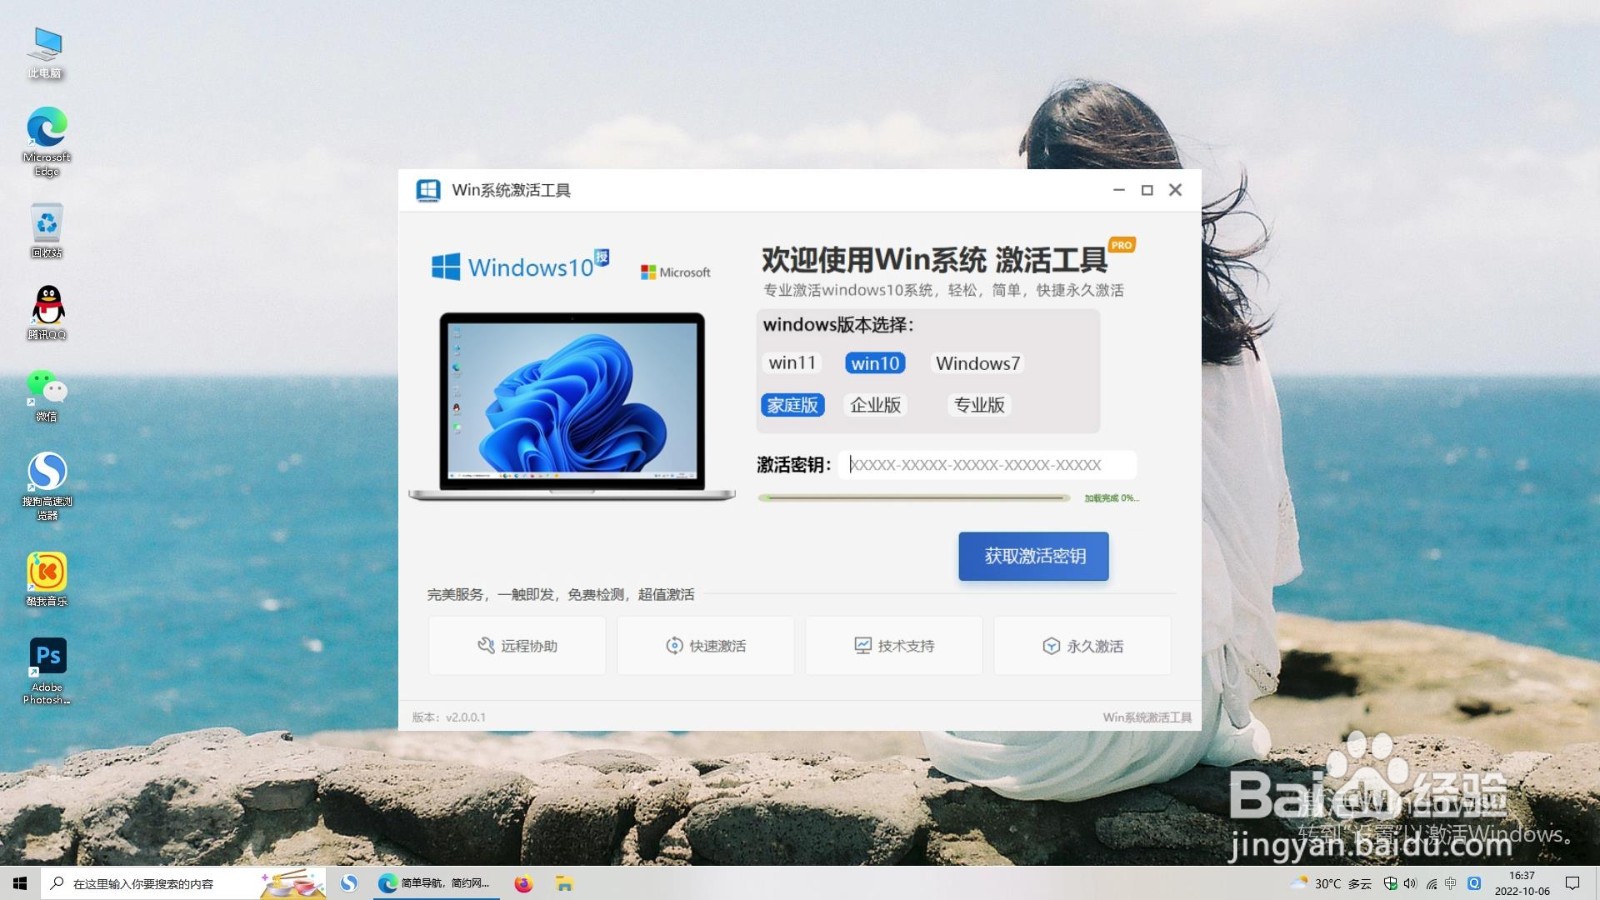The image size is (1600, 900).
Task: Select the win11 version option
Action: pos(792,363)
